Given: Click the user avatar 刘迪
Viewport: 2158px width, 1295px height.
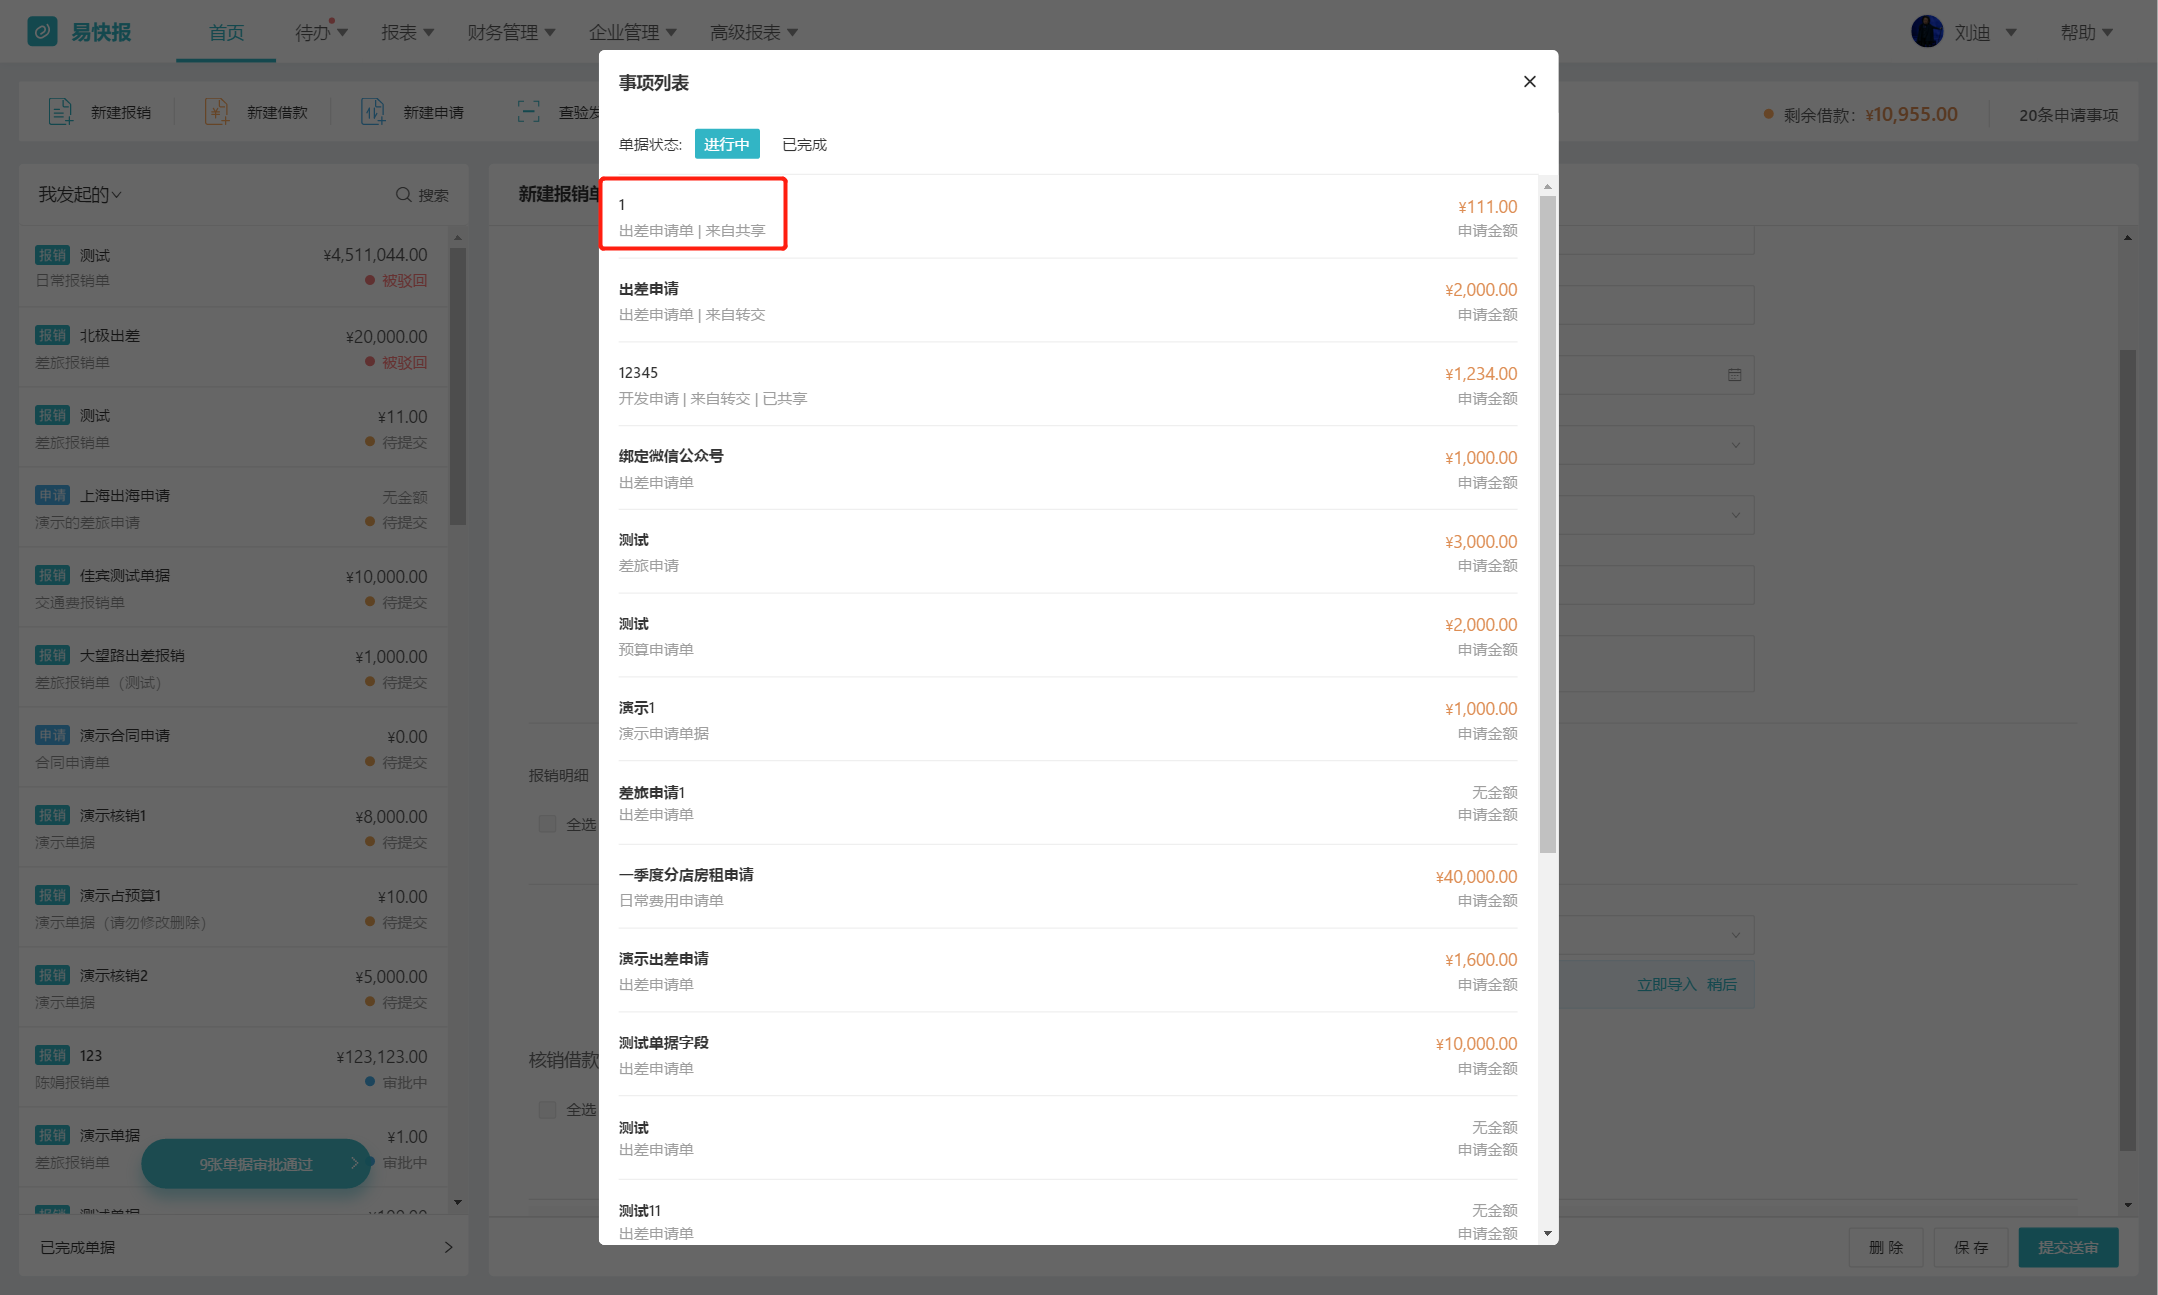Looking at the screenshot, I should (1926, 32).
